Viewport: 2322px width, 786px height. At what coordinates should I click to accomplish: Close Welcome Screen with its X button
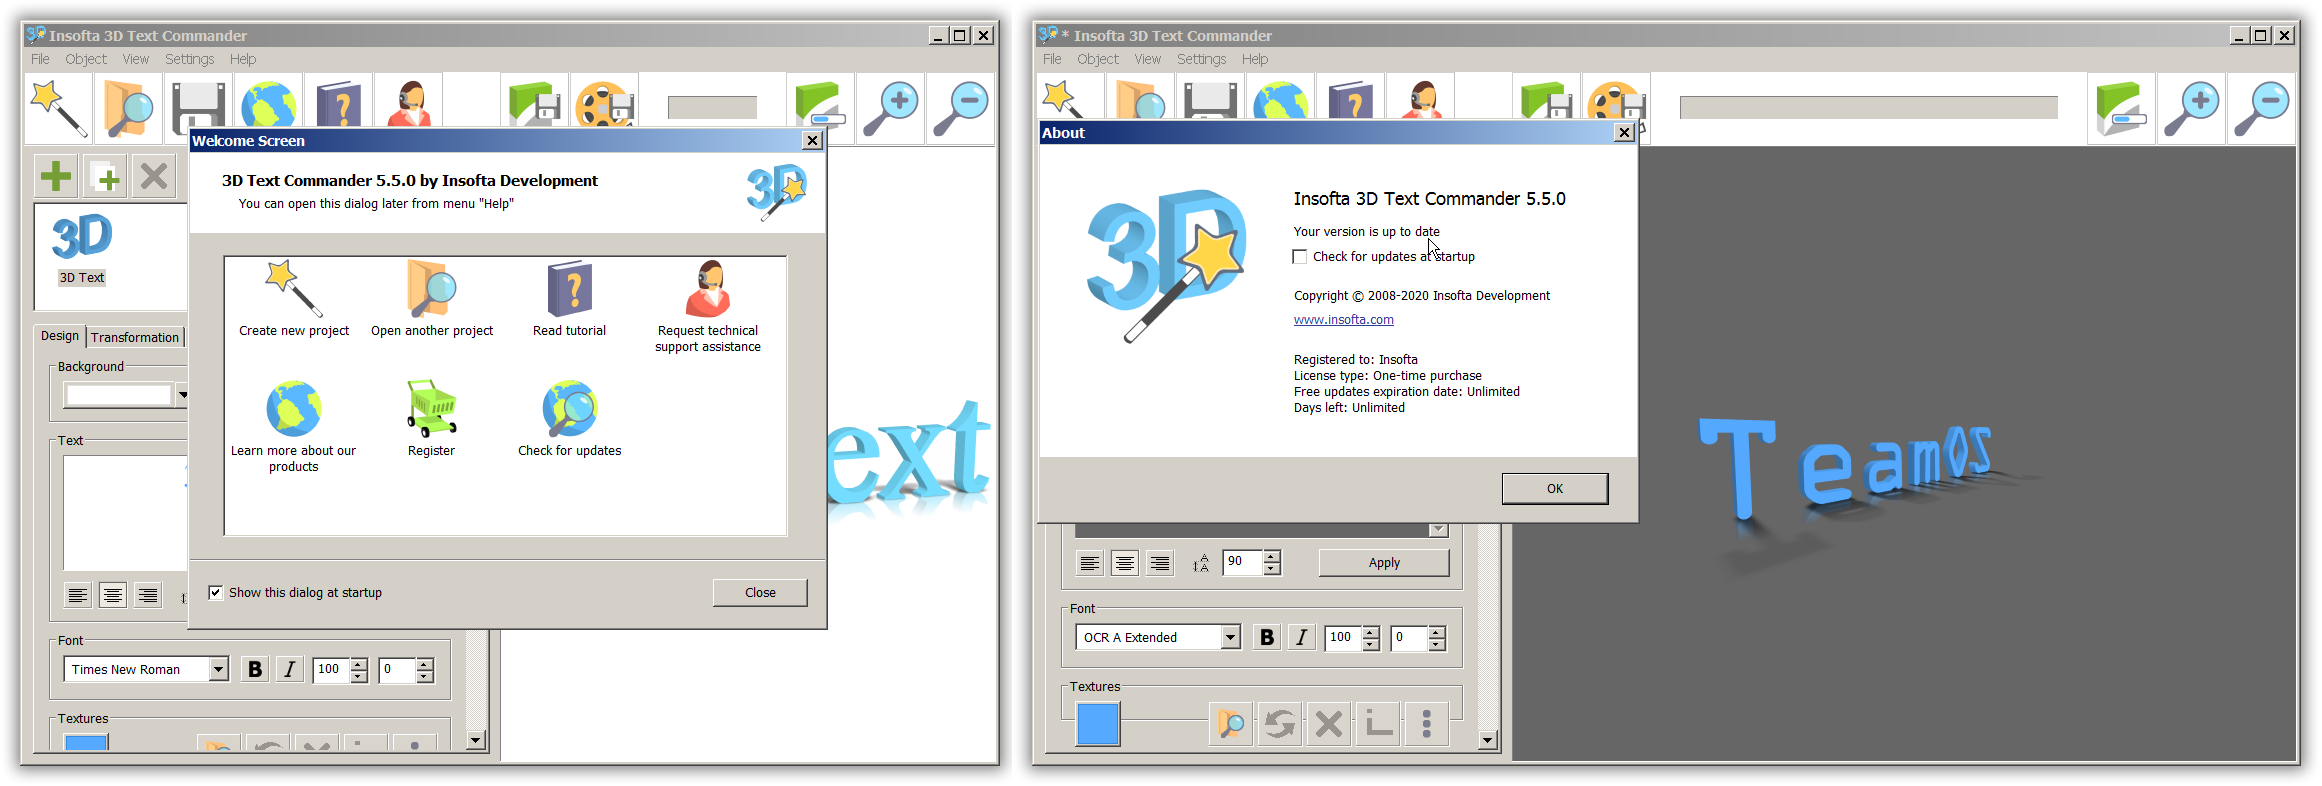coord(813,141)
